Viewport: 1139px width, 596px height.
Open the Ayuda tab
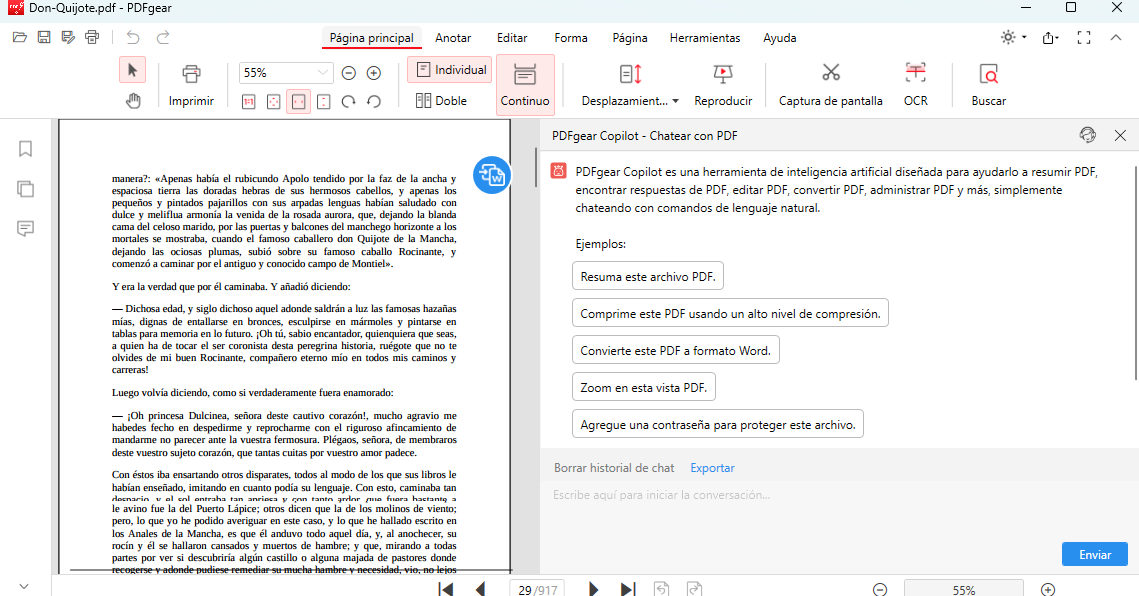[x=779, y=38]
